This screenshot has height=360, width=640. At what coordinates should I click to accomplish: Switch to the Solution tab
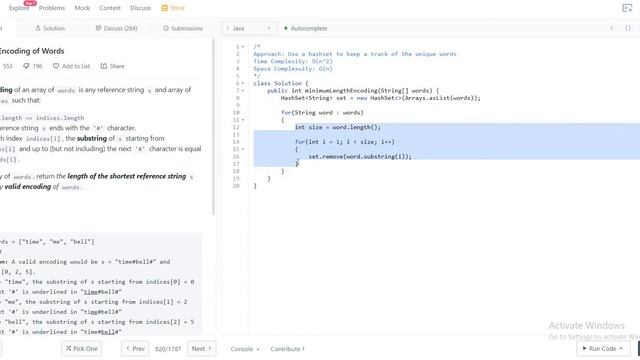pyautogui.click(x=50, y=28)
